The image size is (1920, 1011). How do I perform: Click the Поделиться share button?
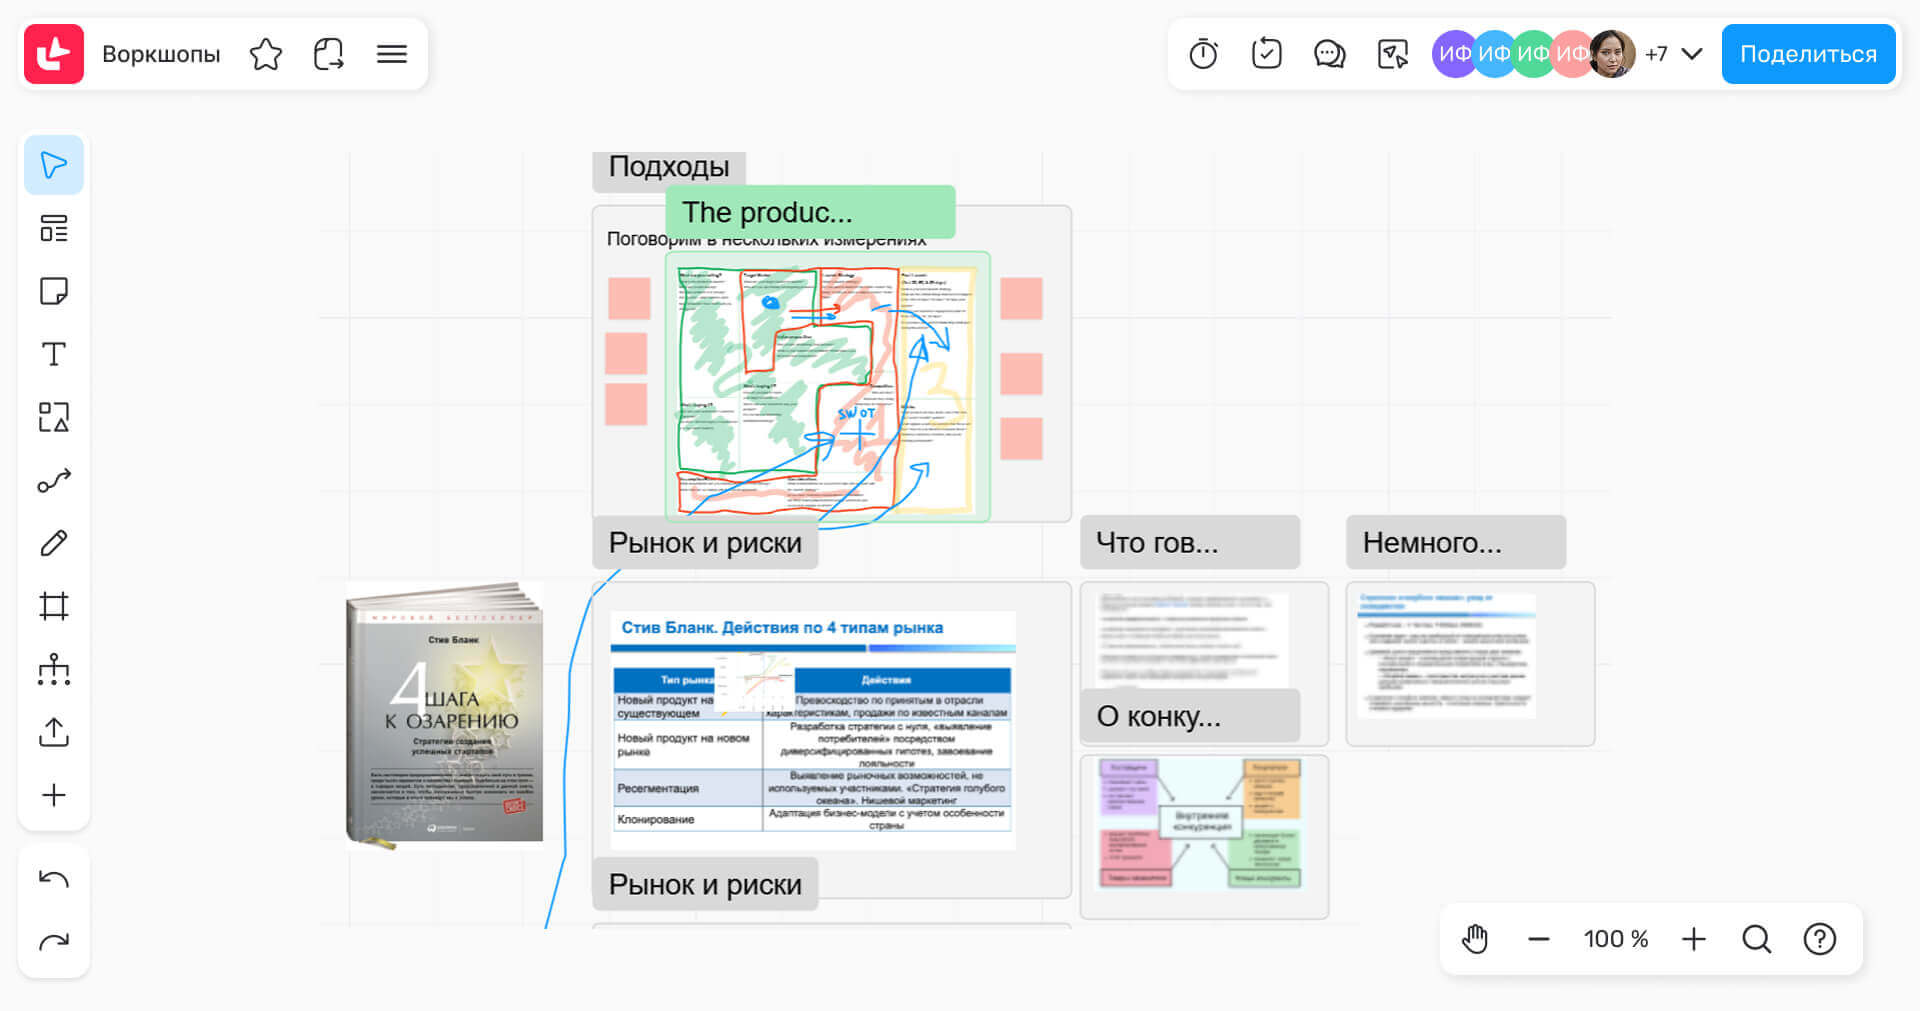[x=1808, y=54]
